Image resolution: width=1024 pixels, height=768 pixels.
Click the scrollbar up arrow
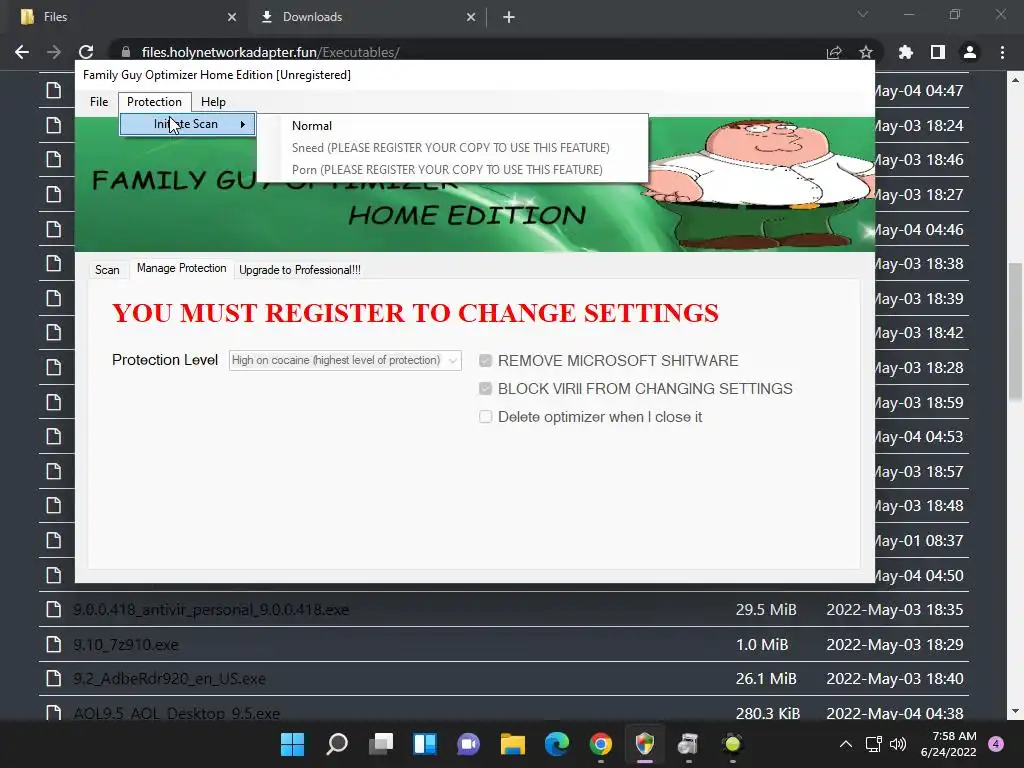(x=1015, y=80)
